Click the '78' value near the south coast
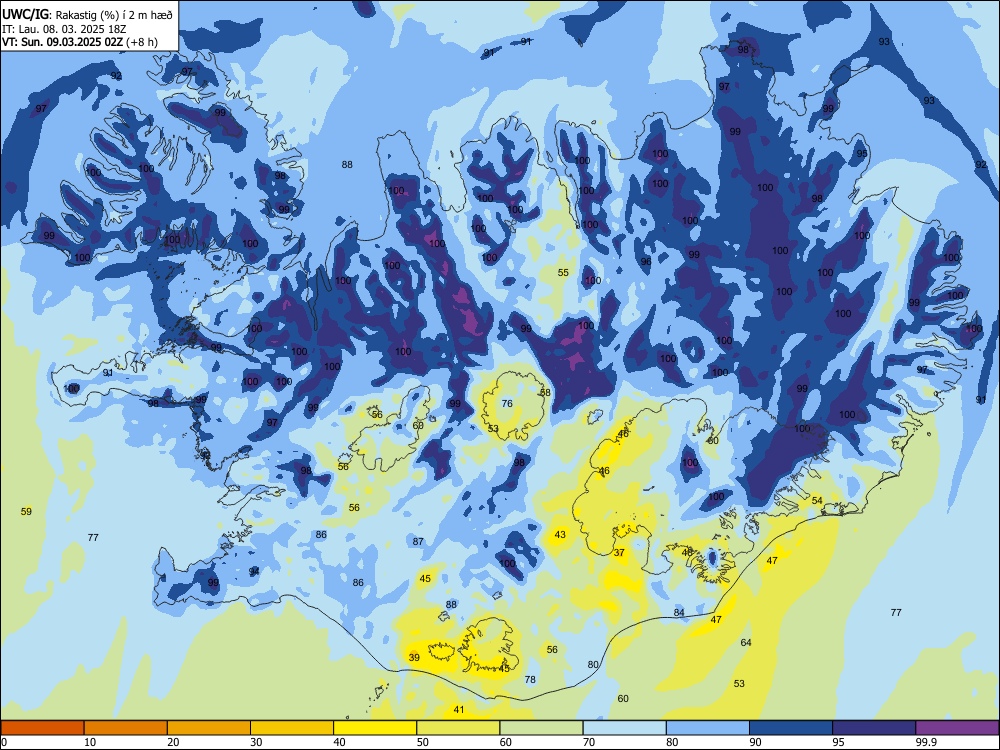 coord(530,679)
